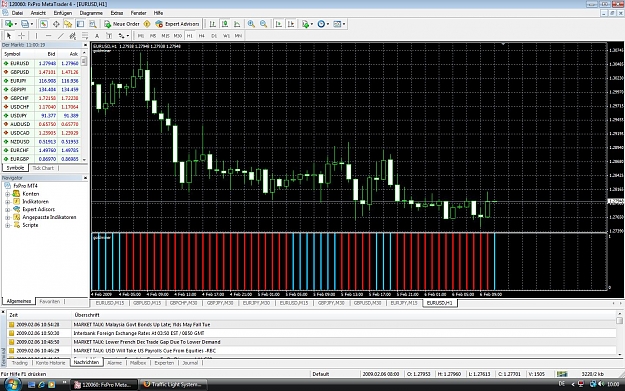Toggle the Navigator star-folder icon
625x391 pixels.
[x=68, y=24]
